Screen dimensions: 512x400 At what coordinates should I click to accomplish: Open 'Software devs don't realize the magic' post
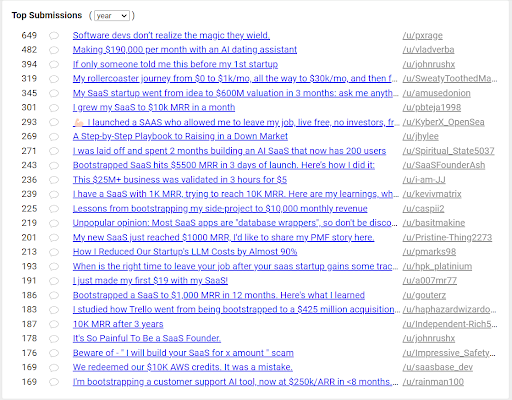coord(171,35)
